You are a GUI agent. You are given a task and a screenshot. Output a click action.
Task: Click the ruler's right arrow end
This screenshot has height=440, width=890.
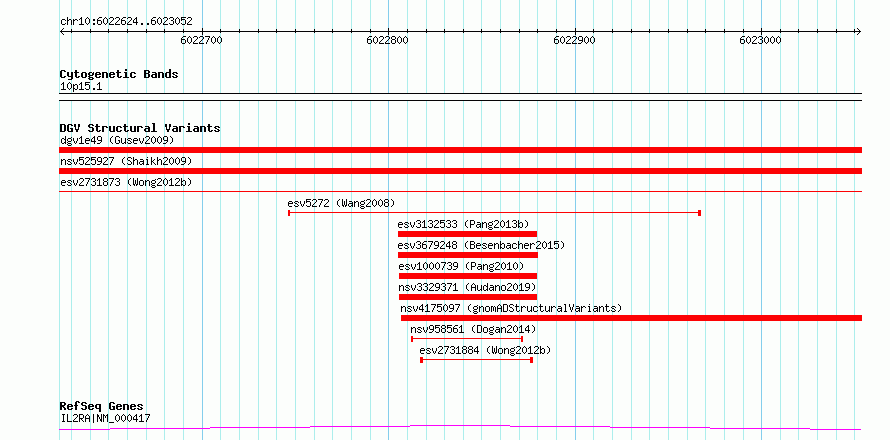point(858,31)
